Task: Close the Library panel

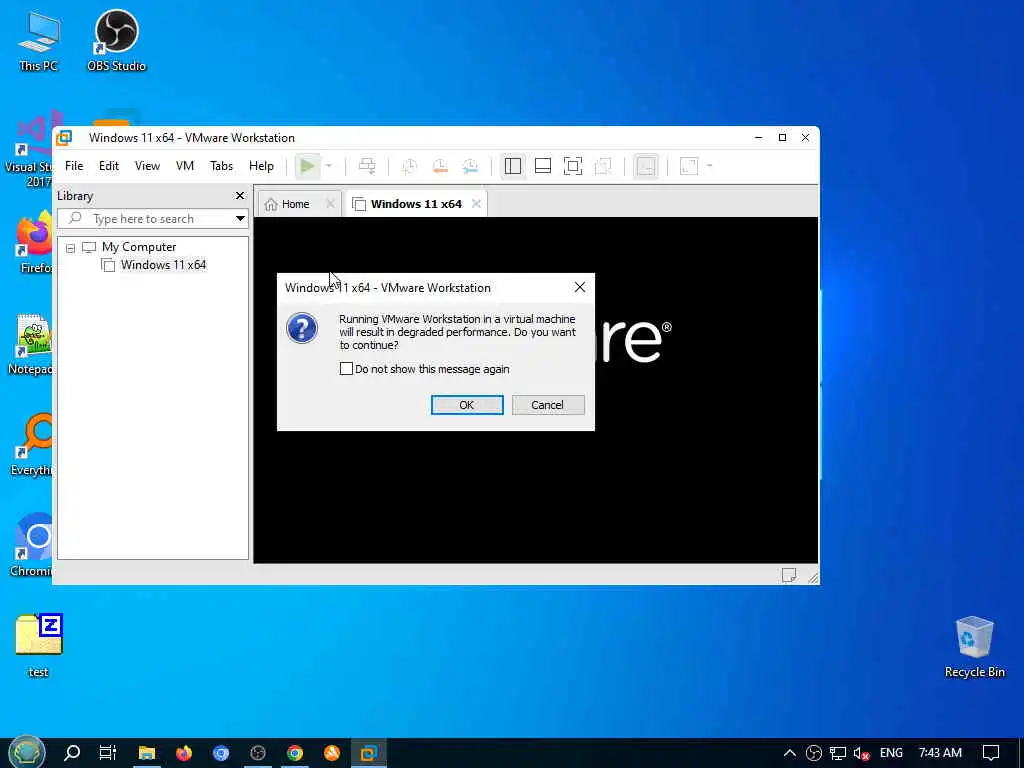Action: pyautogui.click(x=240, y=196)
